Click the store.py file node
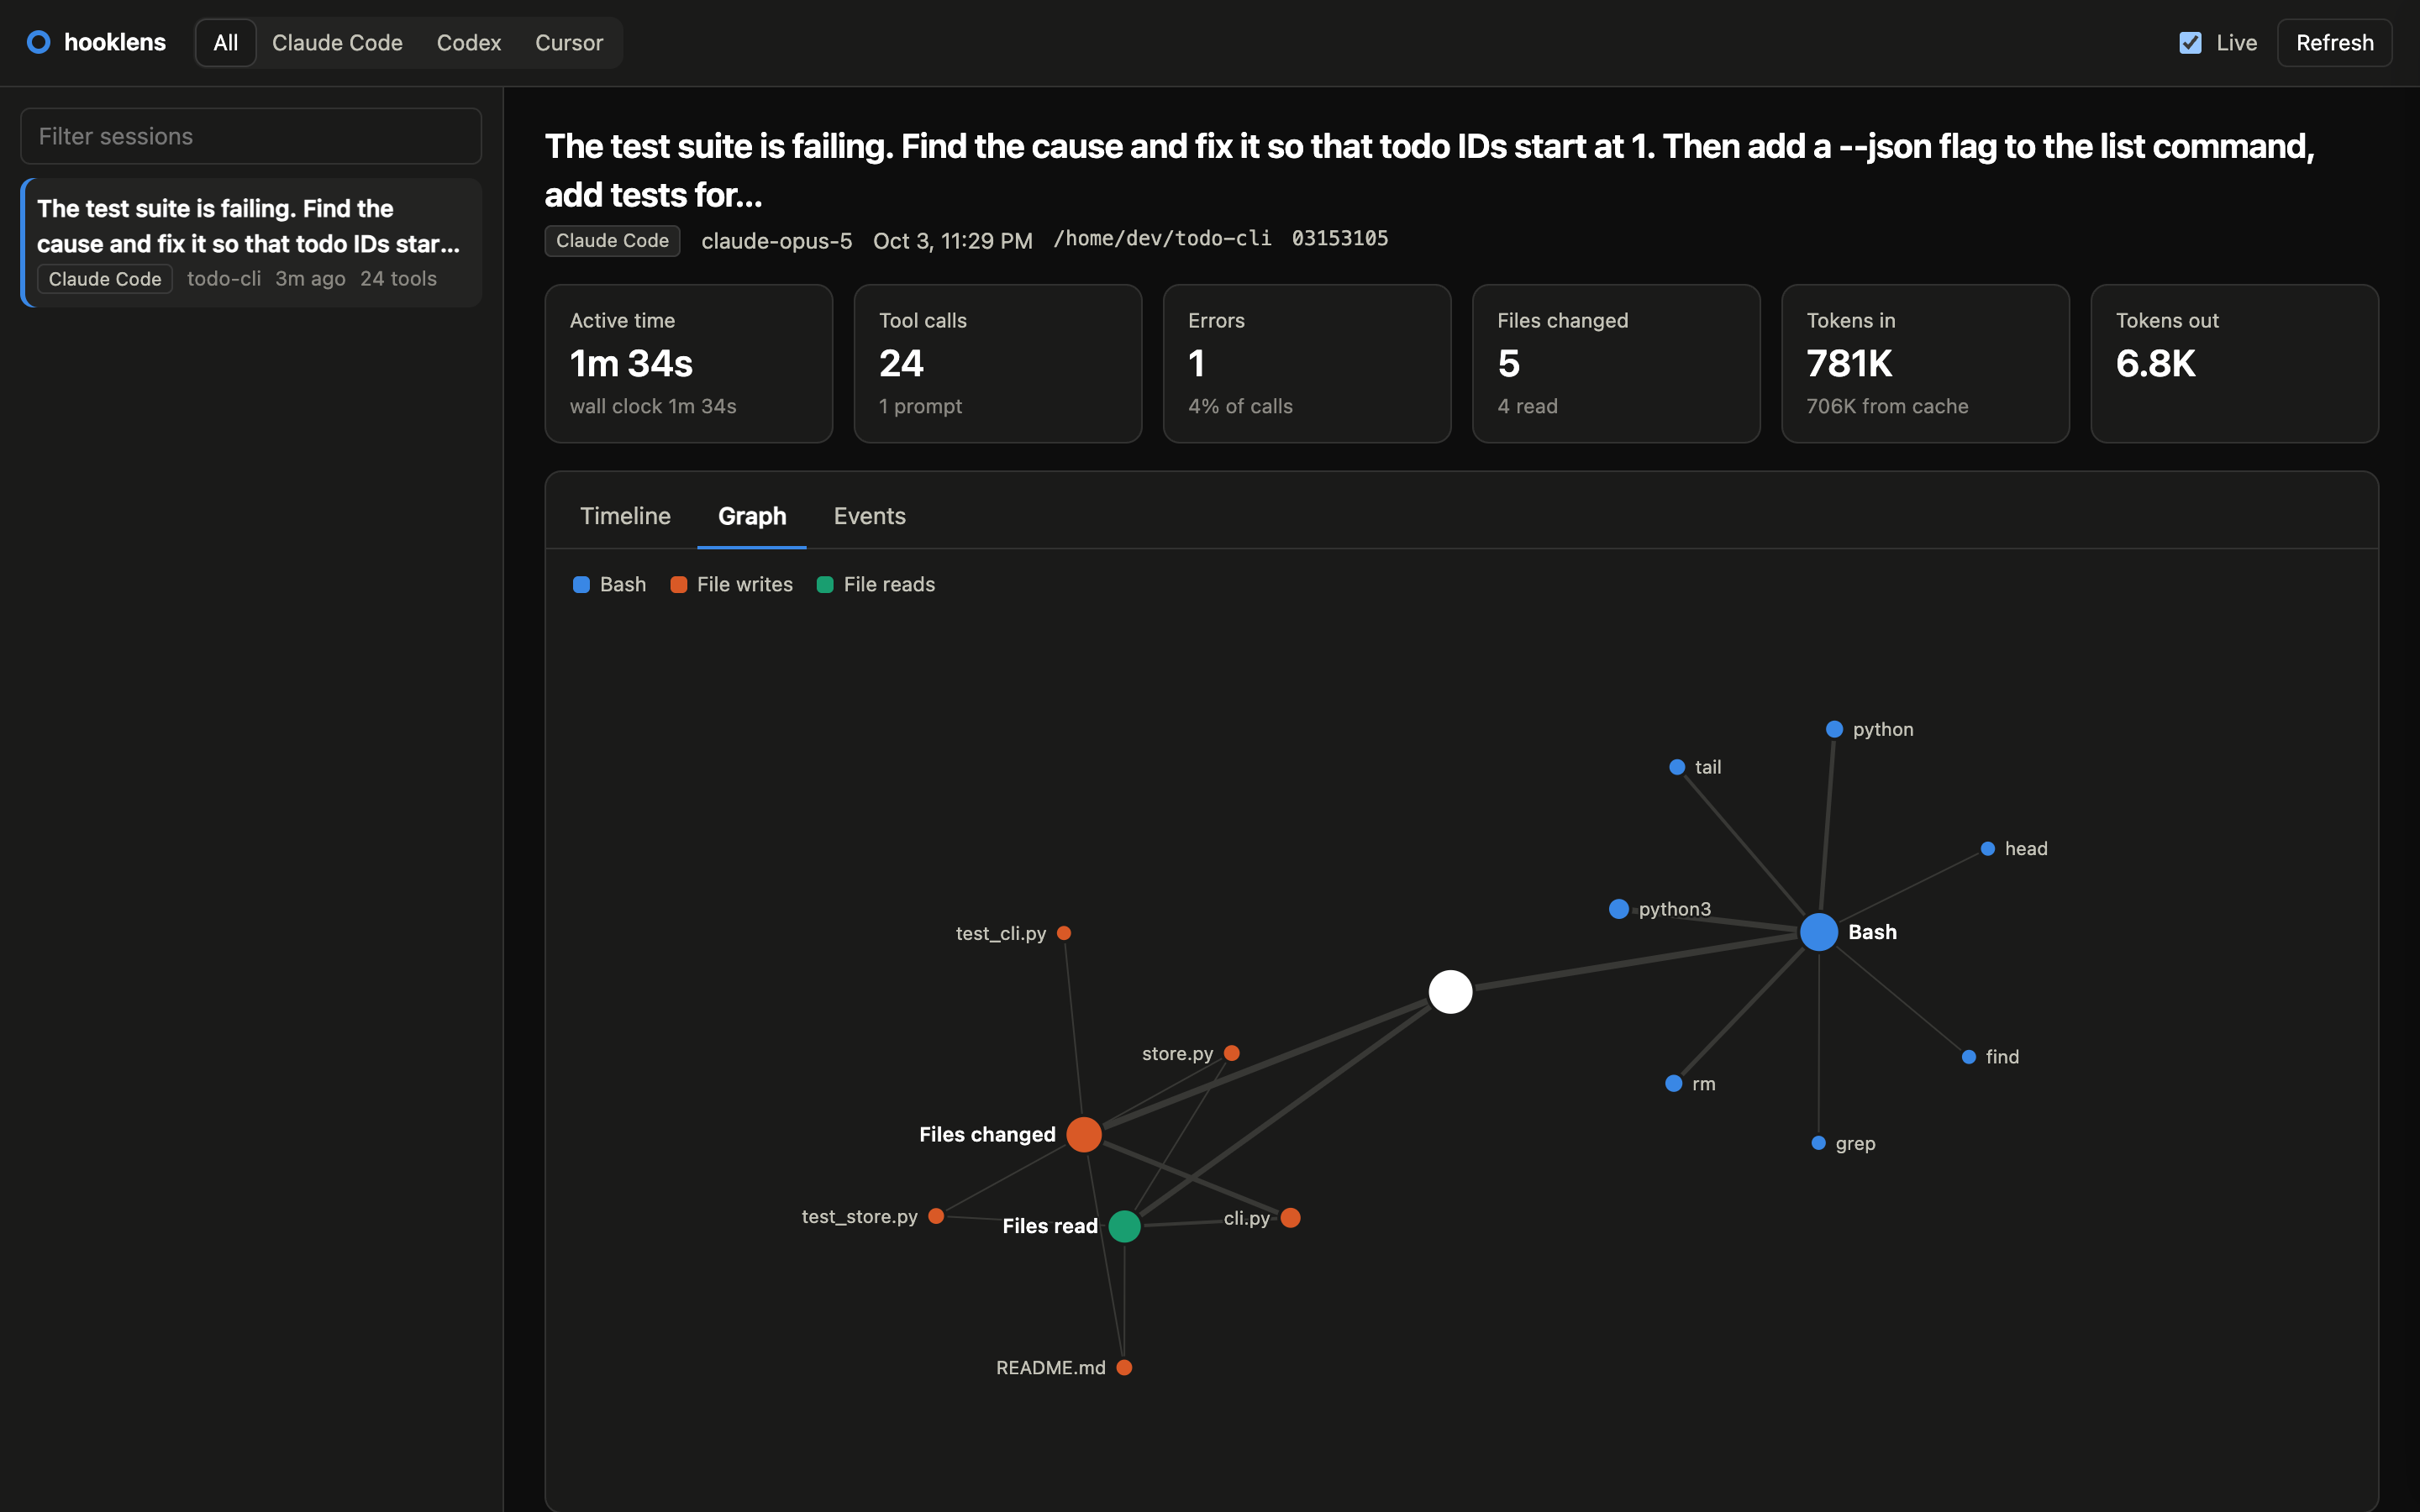Image resolution: width=2420 pixels, height=1512 pixels. coord(1232,1053)
